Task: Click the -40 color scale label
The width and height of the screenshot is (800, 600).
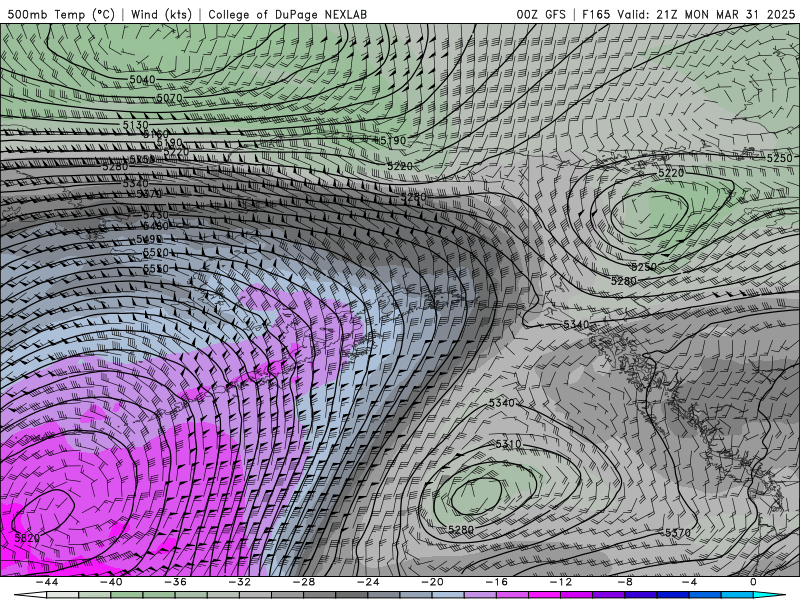Action: (x=111, y=582)
